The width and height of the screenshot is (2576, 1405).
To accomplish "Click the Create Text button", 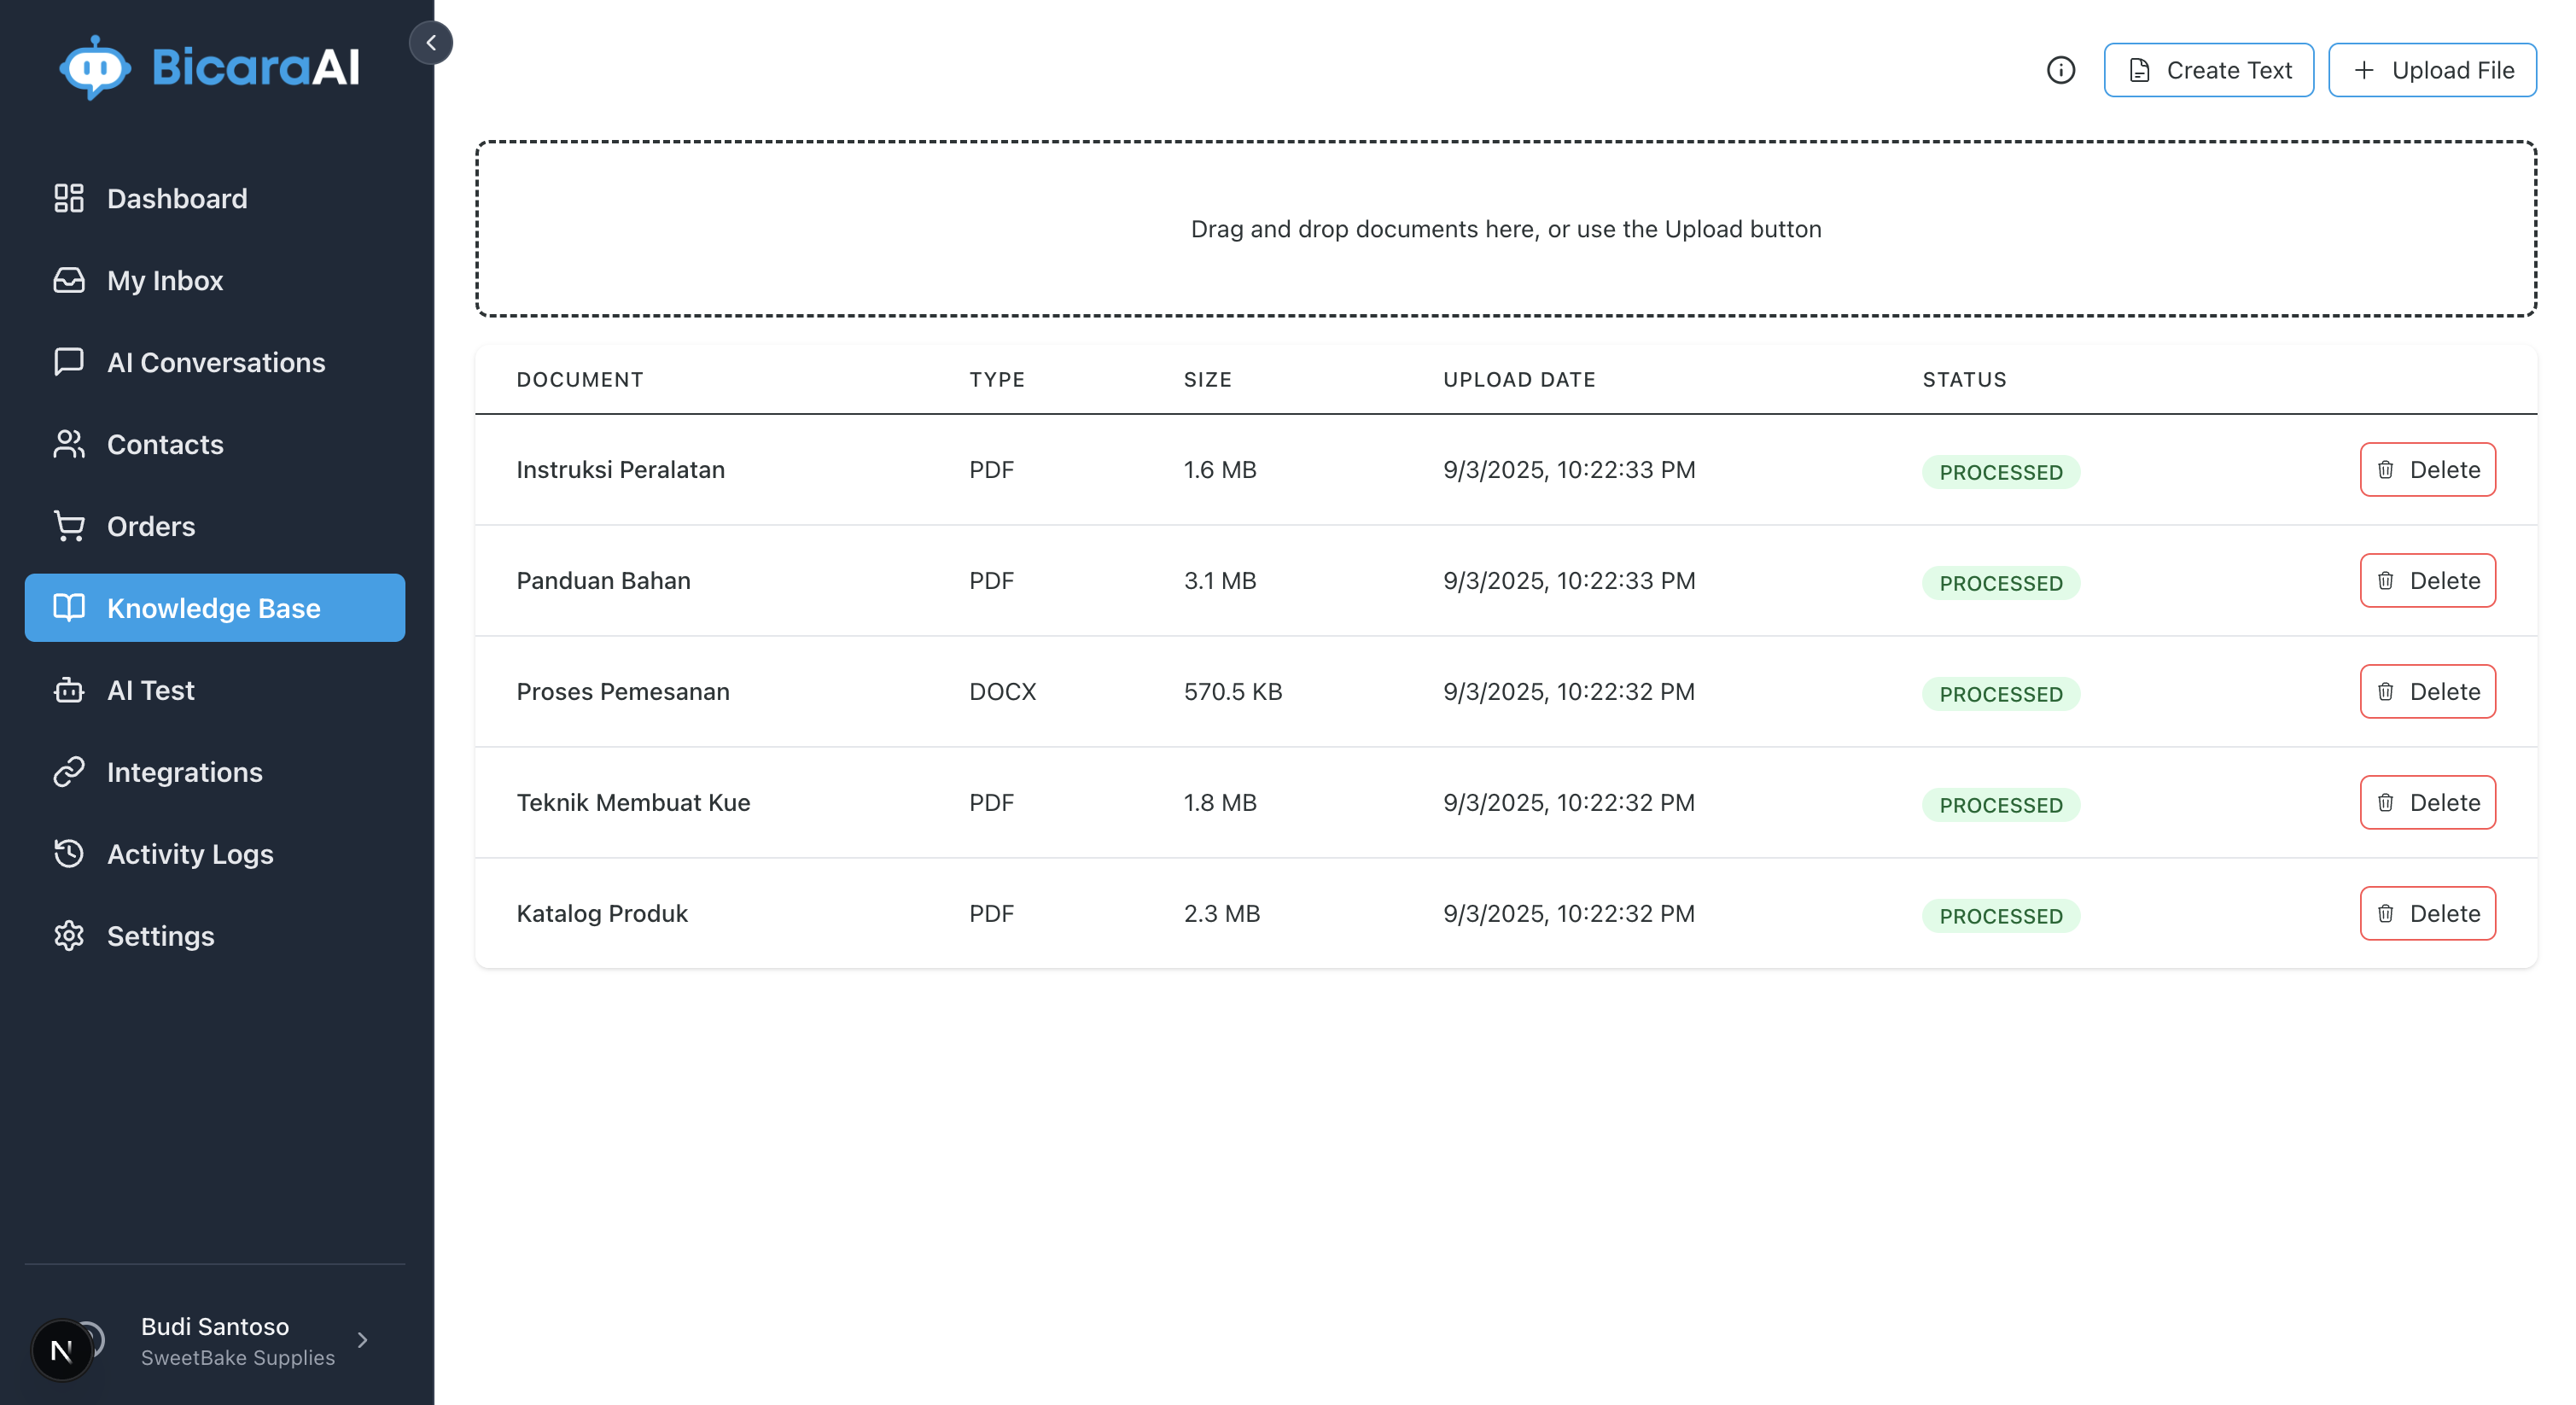I will (2209, 70).
